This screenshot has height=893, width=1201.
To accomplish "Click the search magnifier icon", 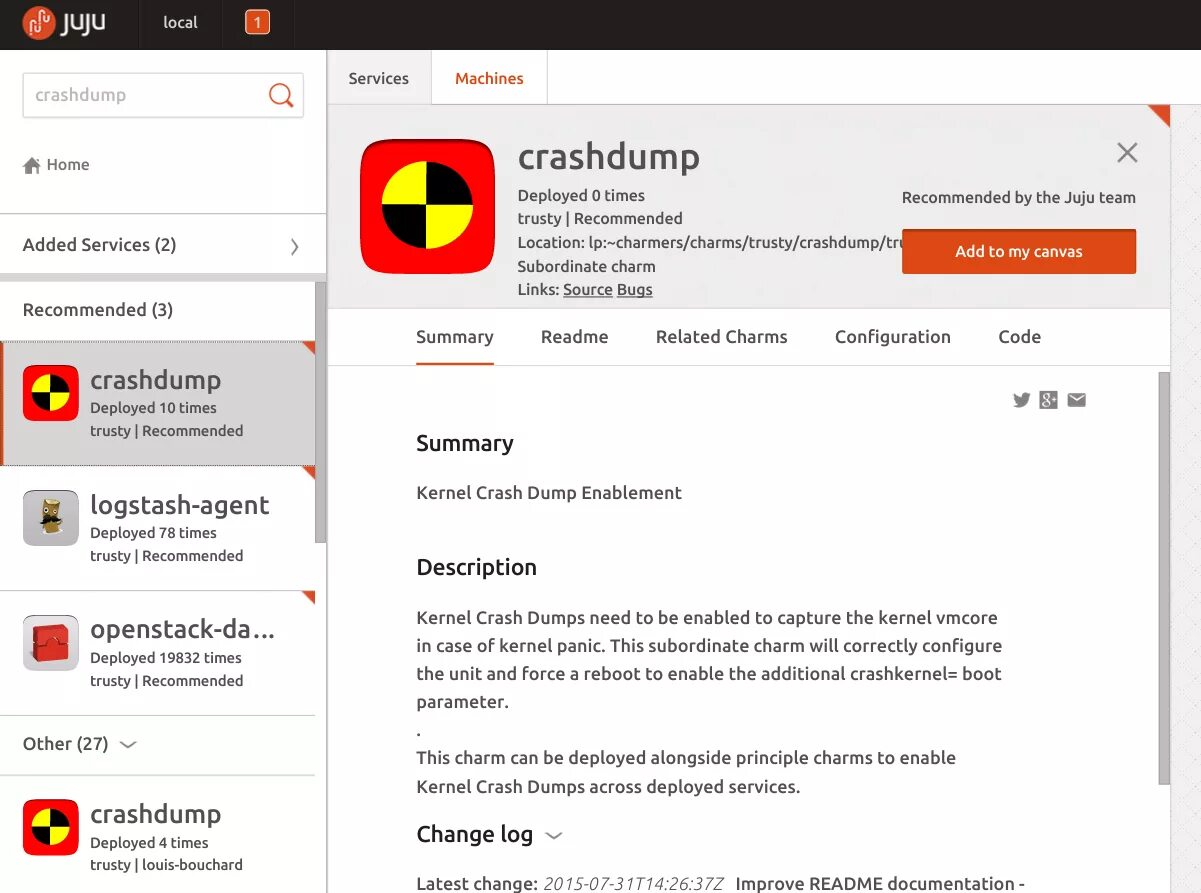I will click(x=279, y=95).
